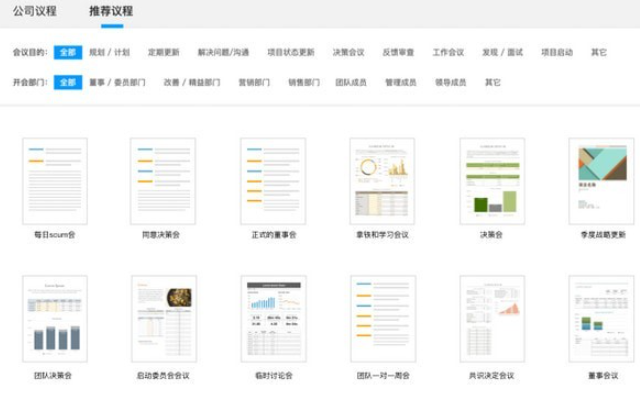This screenshot has height=396, width=640.
Task: Open the 正式的董事会 template thumbnail
Action: click(x=273, y=181)
